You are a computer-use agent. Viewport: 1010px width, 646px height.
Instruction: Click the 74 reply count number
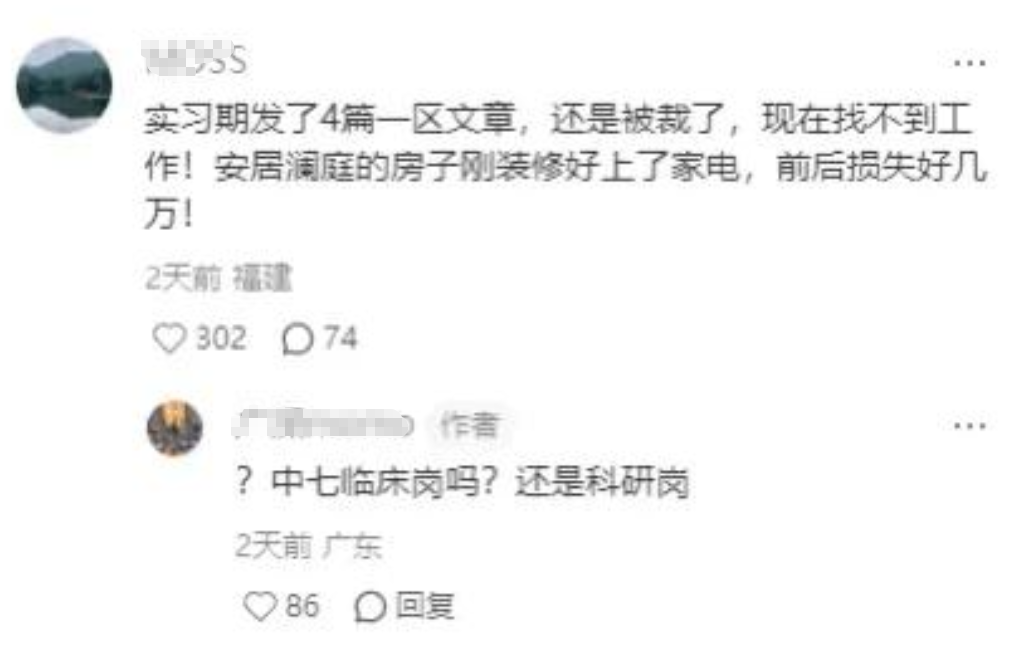[x=340, y=338]
